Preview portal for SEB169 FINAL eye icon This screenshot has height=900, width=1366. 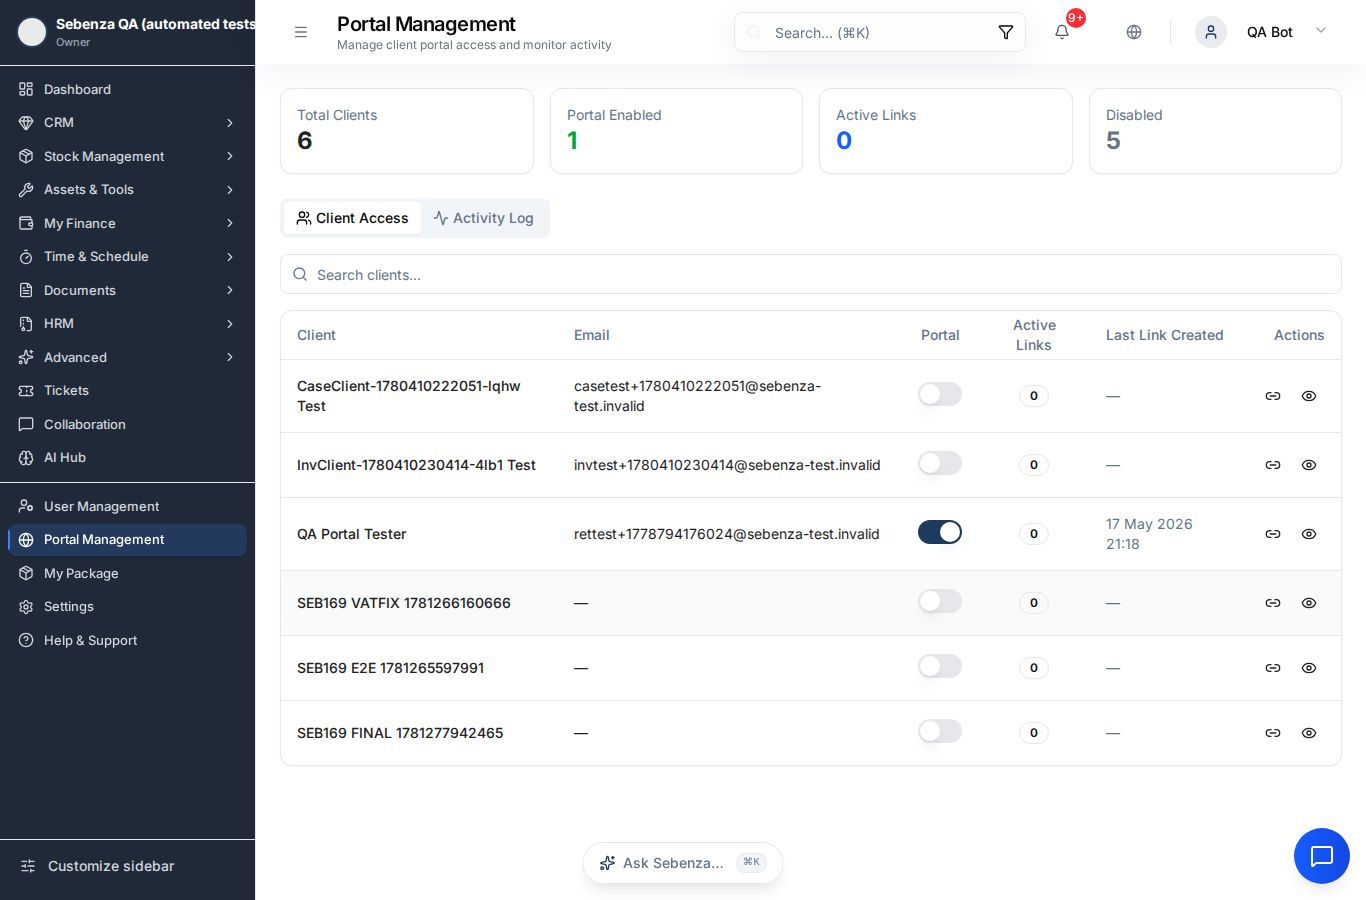pos(1309,733)
